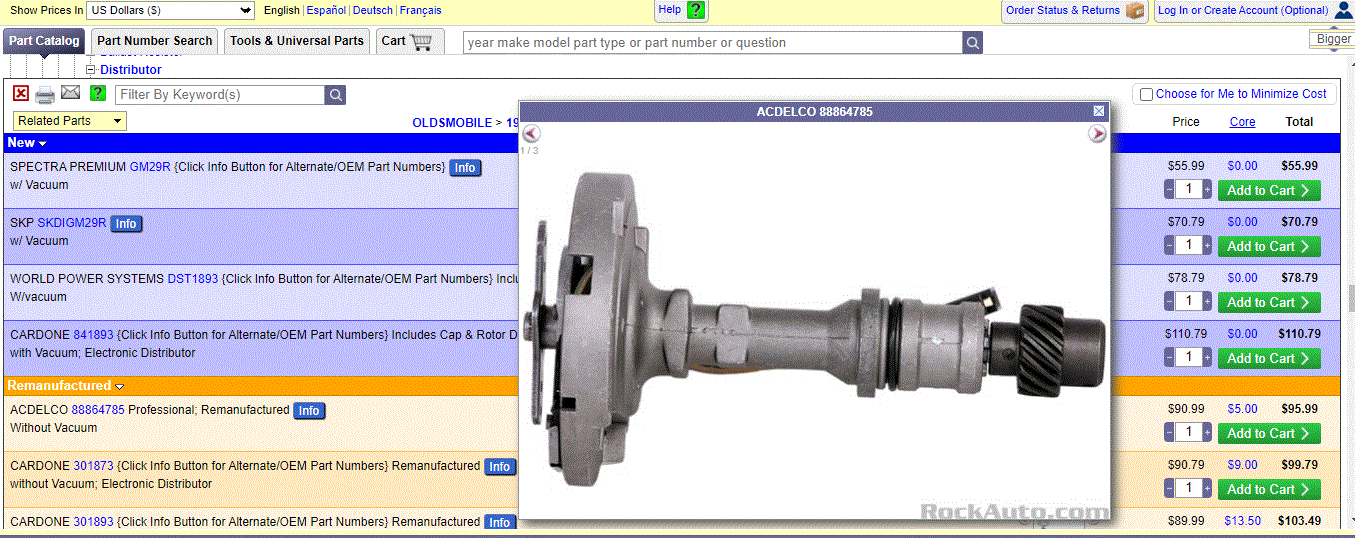Increase quantity for CARDONE 301873
Image resolution: width=1355 pixels, height=538 pixels.
pos(1207,488)
